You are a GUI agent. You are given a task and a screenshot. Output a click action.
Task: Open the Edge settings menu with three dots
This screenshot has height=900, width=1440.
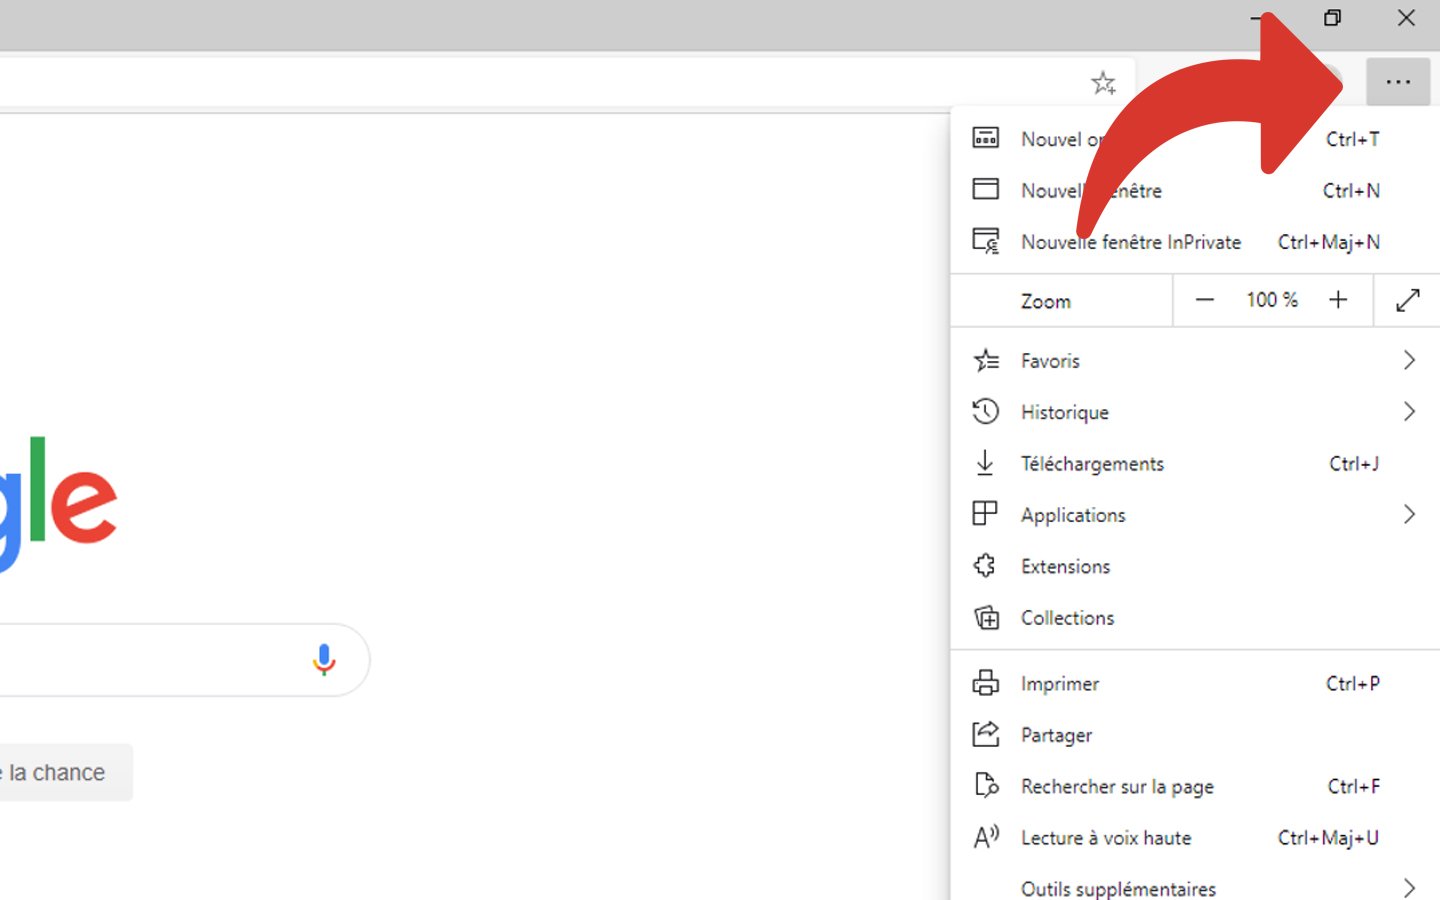[1397, 82]
